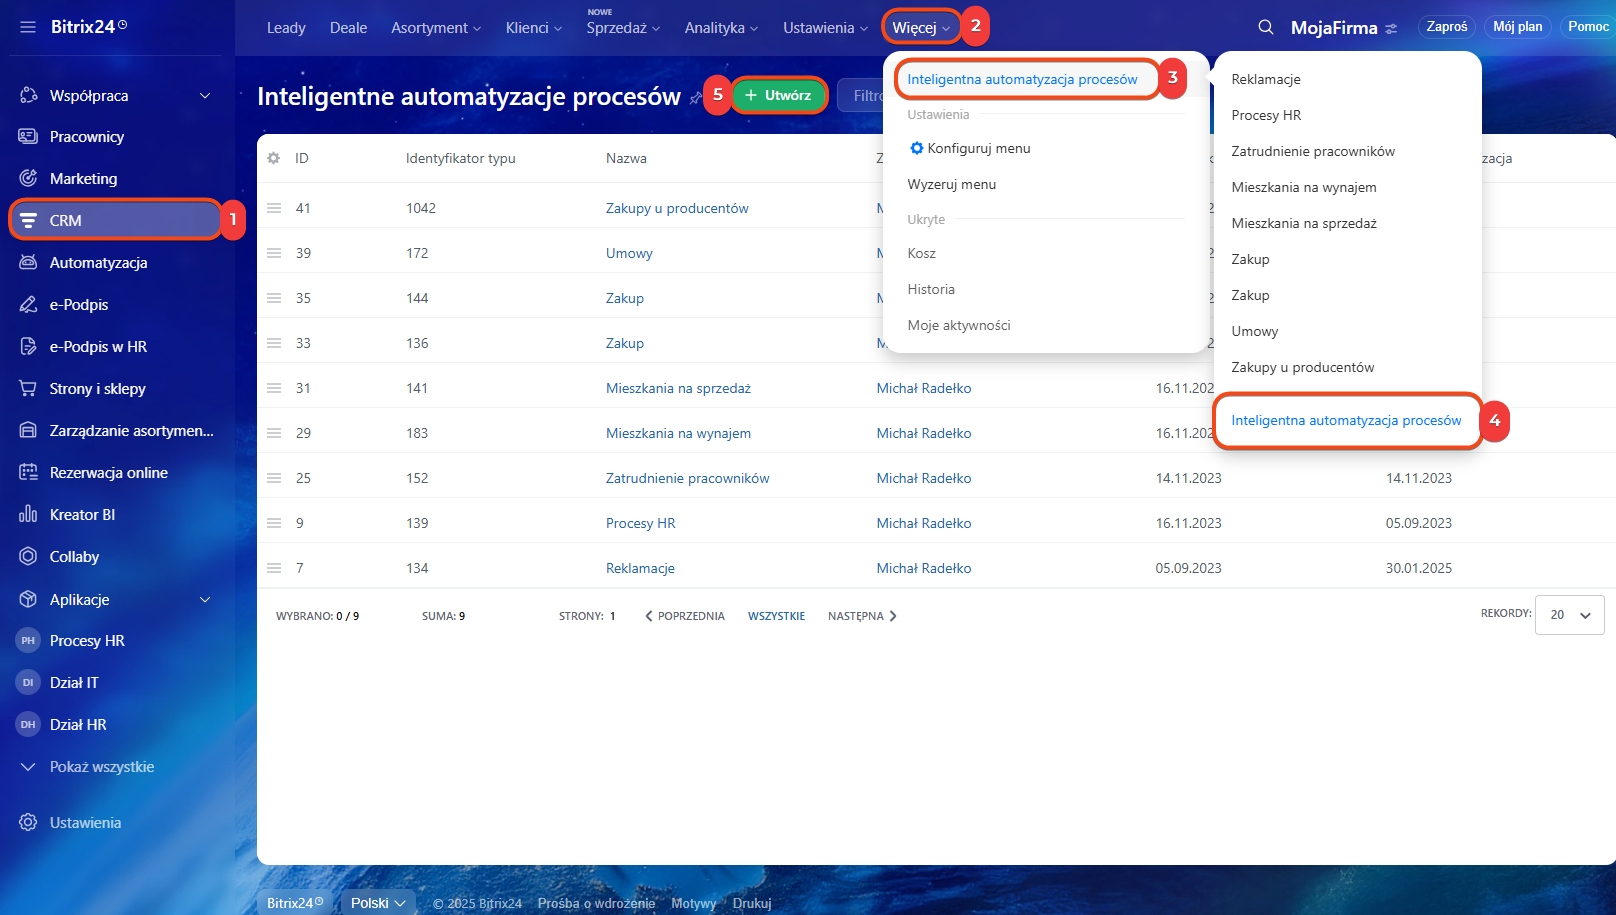The width and height of the screenshot is (1616, 915).
Task: Open Collaby from the sidebar
Action: 74,557
